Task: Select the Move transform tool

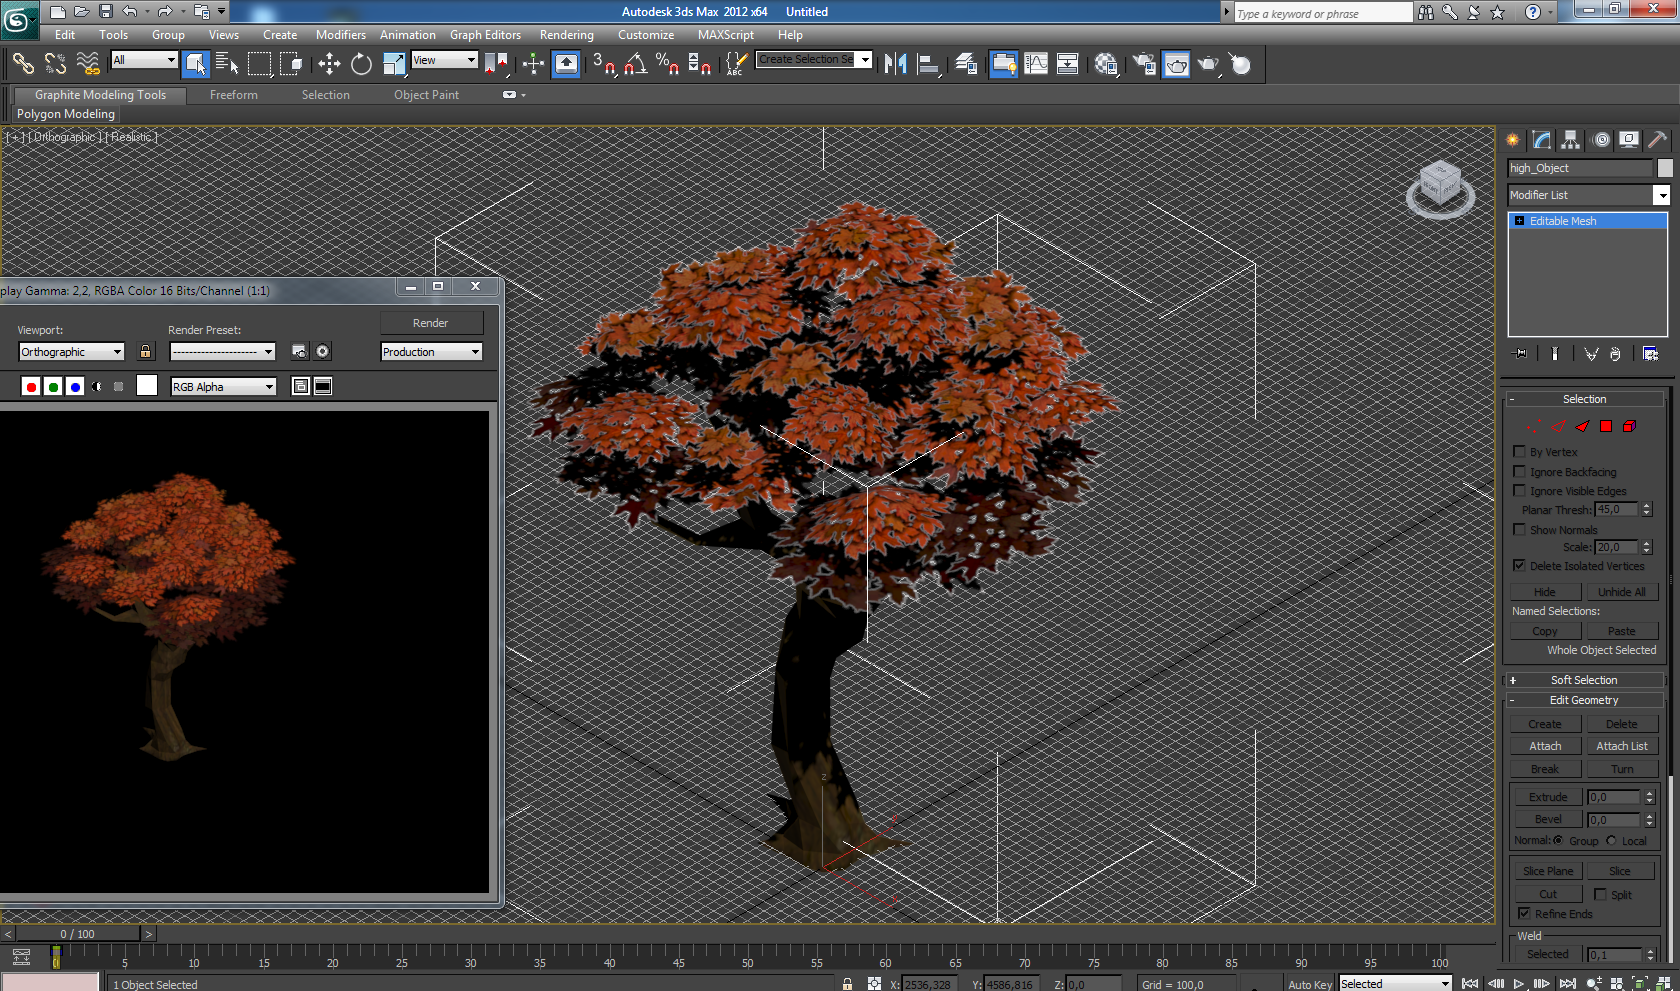Action: coord(329,65)
